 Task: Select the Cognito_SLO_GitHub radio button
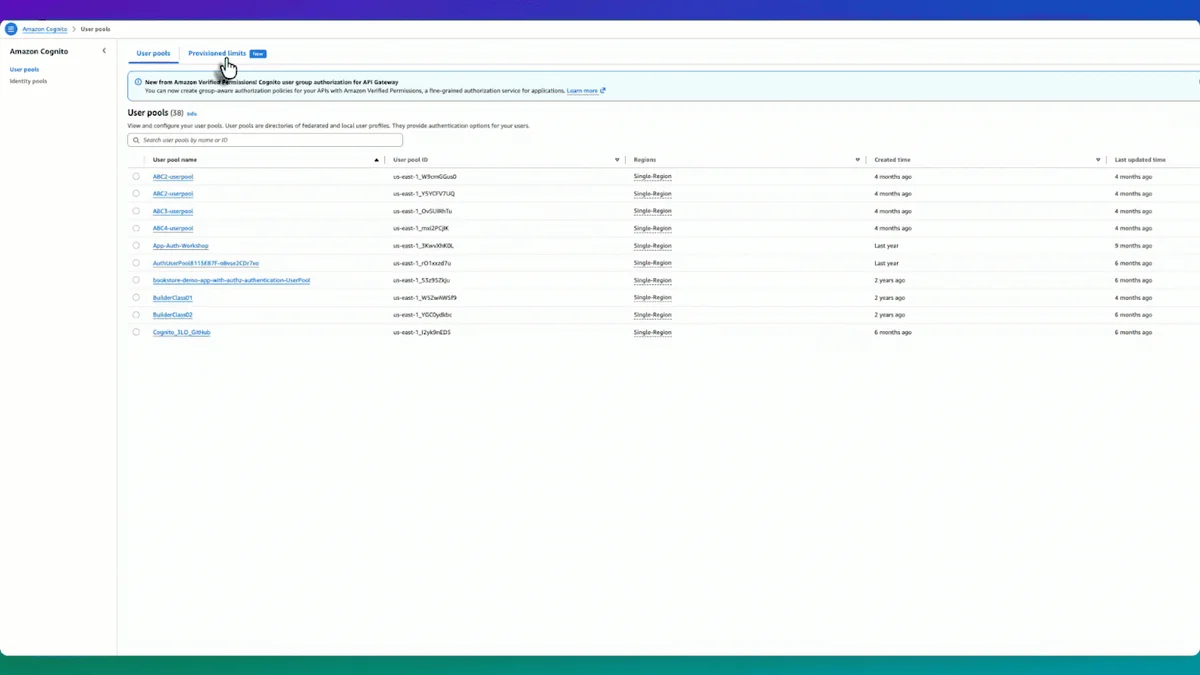pyautogui.click(x=136, y=332)
